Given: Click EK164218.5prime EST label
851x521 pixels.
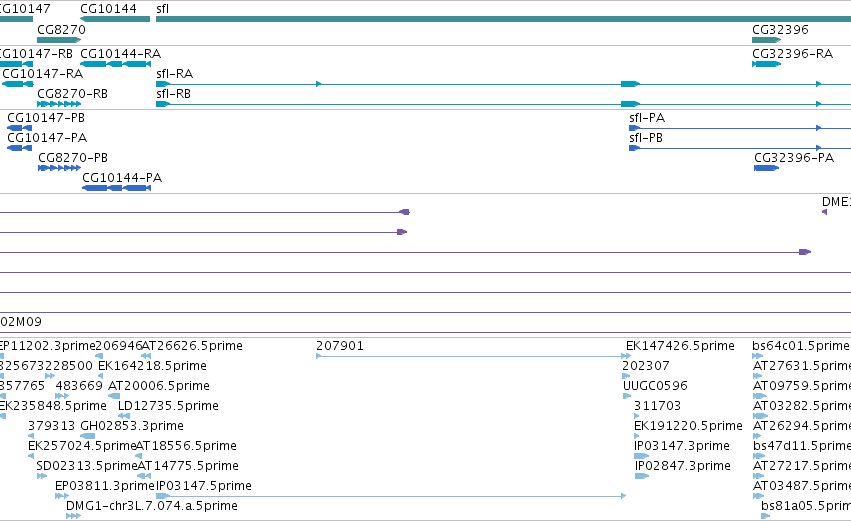Looking at the screenshot, I should coord(153,366).
